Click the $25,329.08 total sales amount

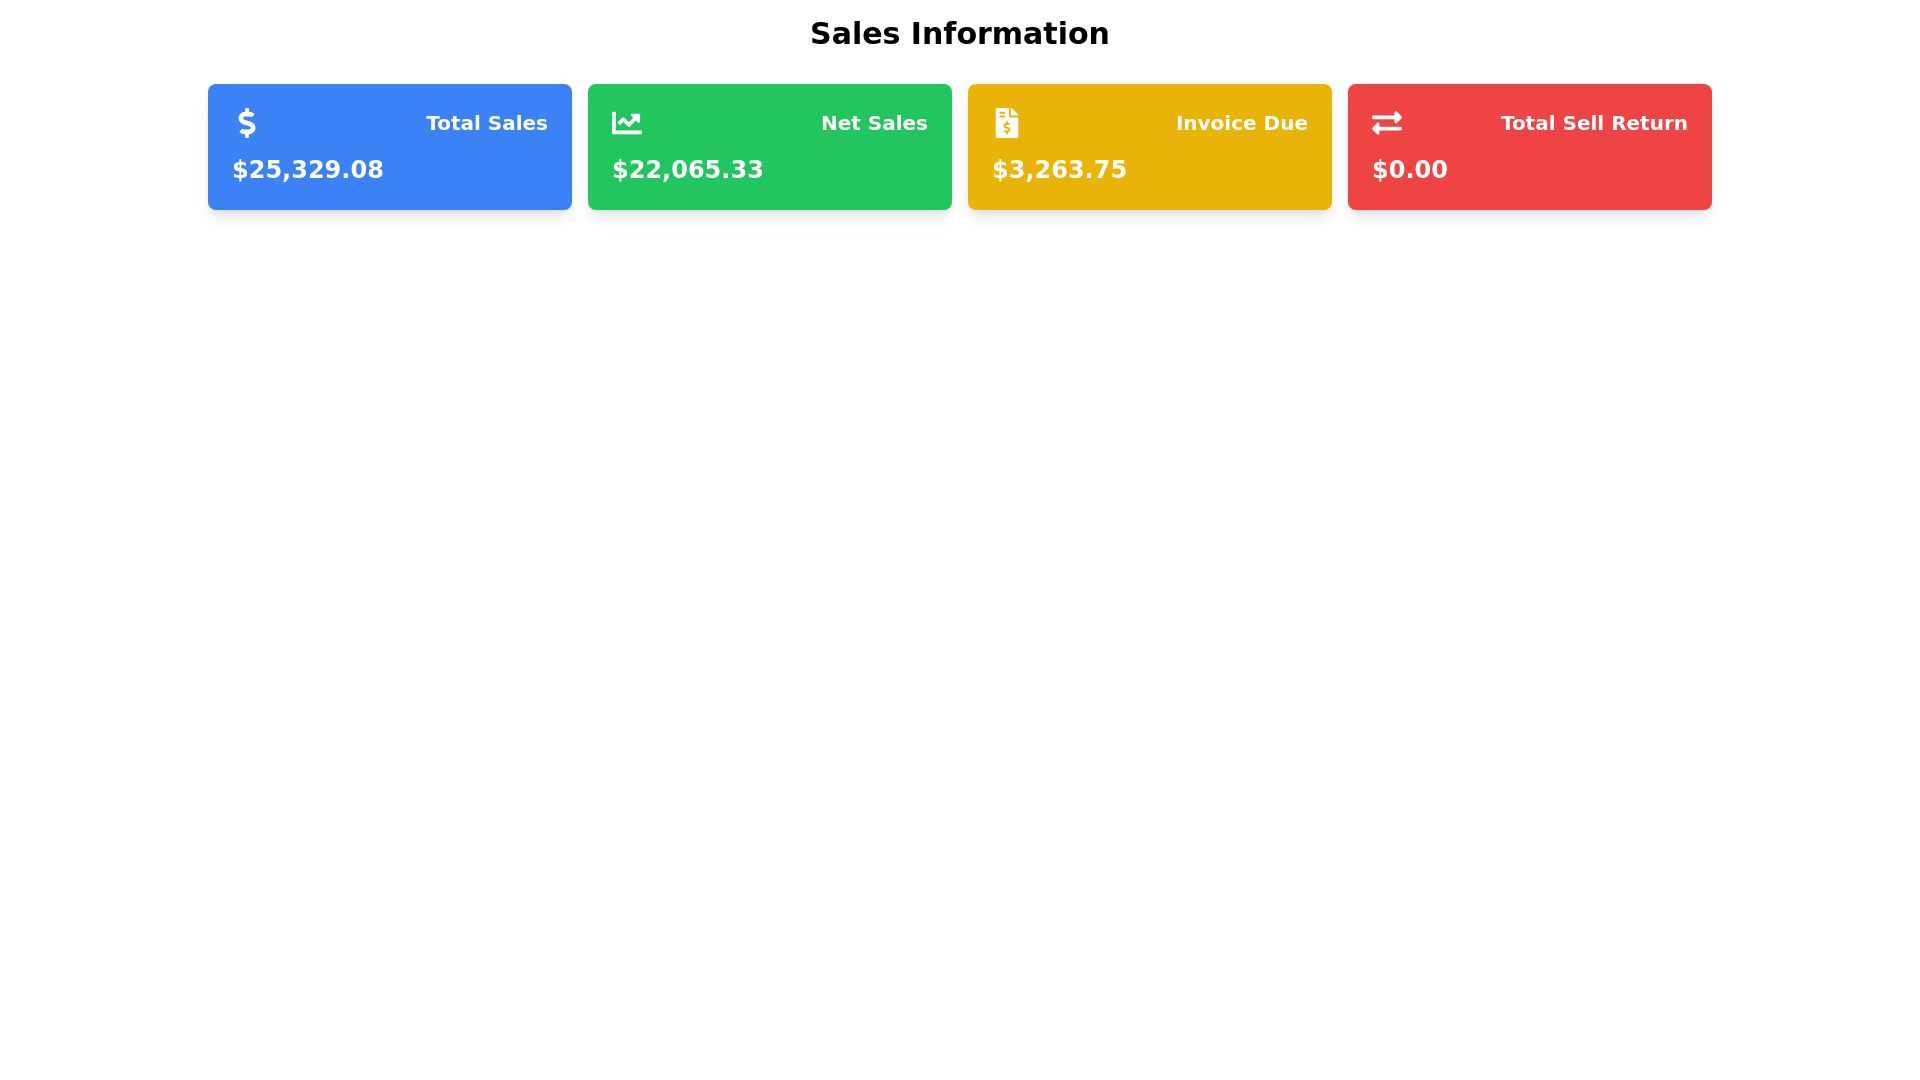click(x=308, y=170)
